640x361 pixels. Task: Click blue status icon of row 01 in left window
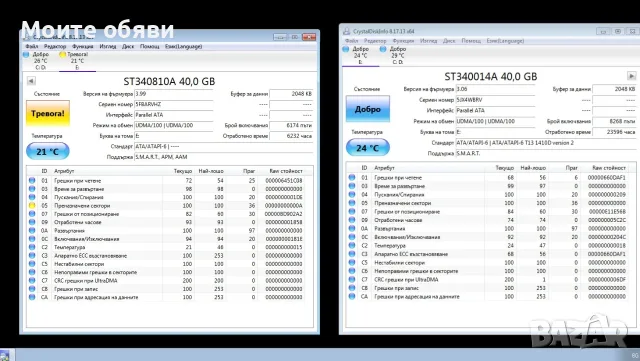(32, 180)
